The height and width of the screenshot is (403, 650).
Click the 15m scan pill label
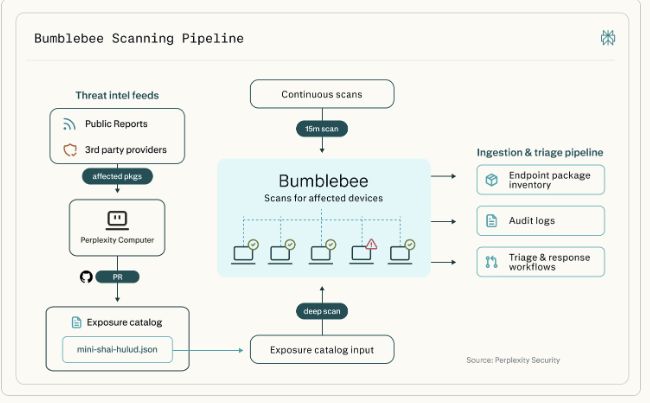(x=322, y=129)
